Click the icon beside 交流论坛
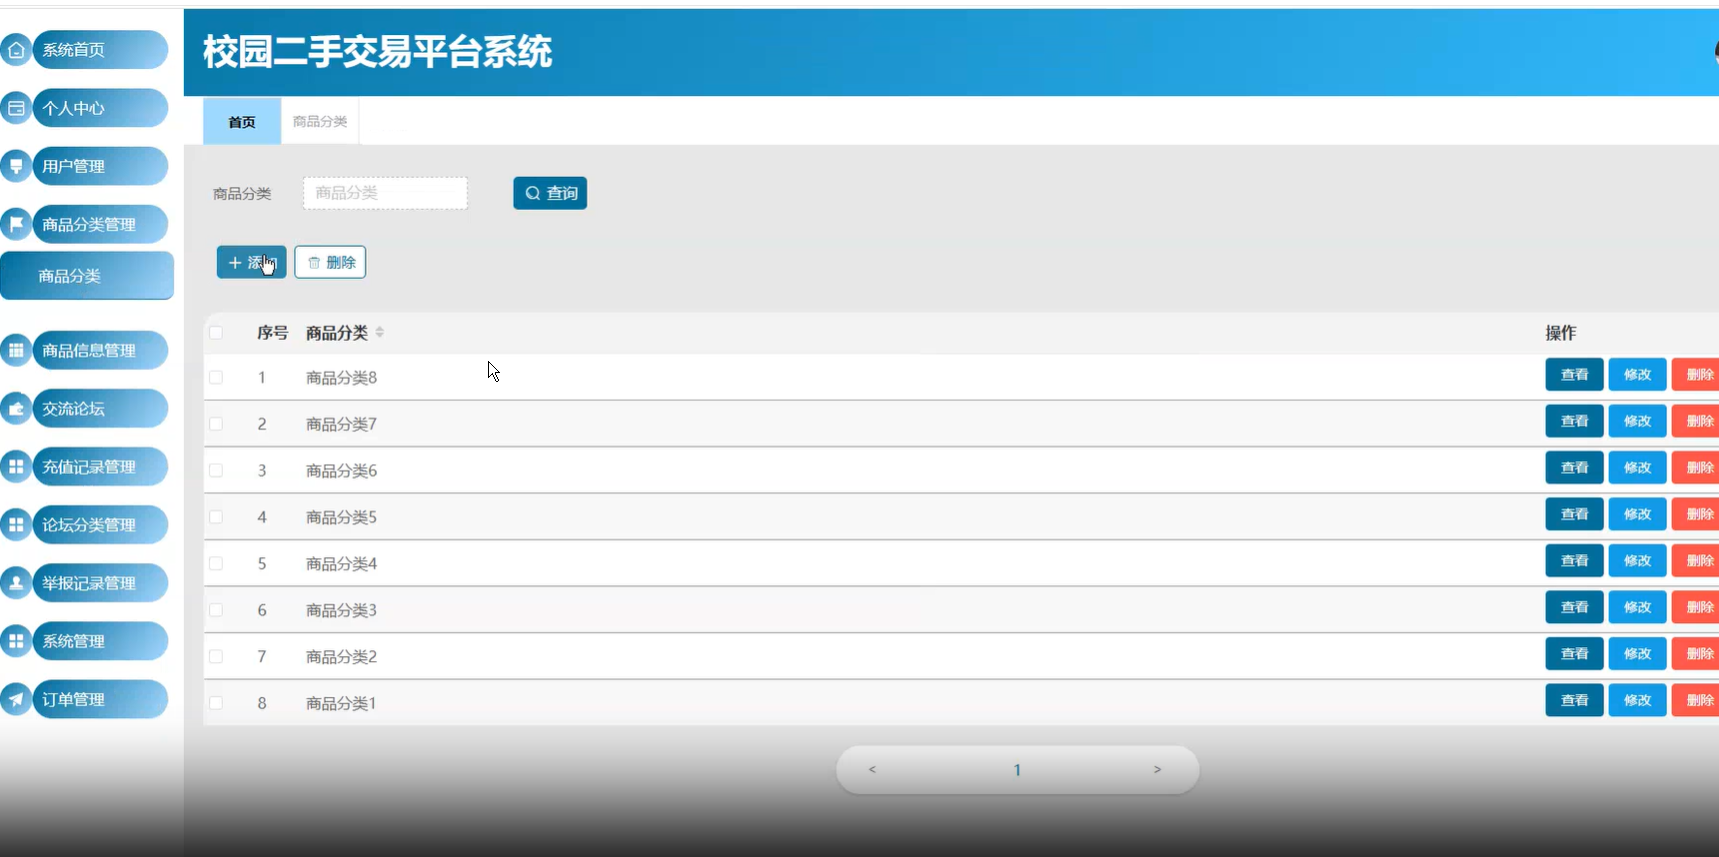This screenshot has width=1719, height=857. click(16, 408)
